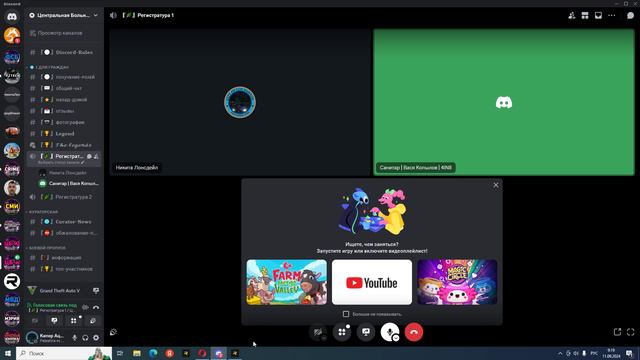Launch Farm Merge Valley activity
Screen dimensions: 640x360
click(287, 282)
